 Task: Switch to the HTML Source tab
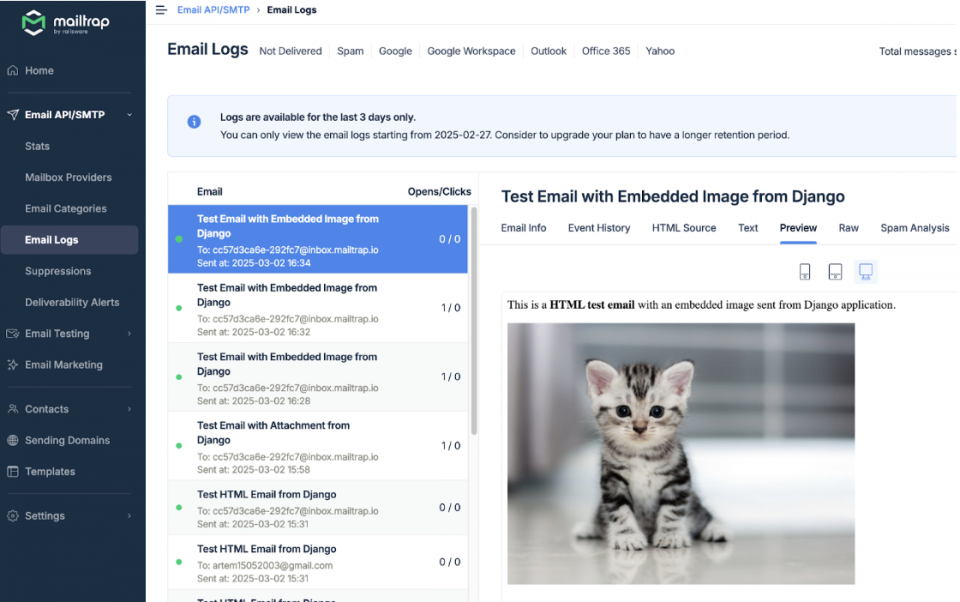[x=684, y=228]
